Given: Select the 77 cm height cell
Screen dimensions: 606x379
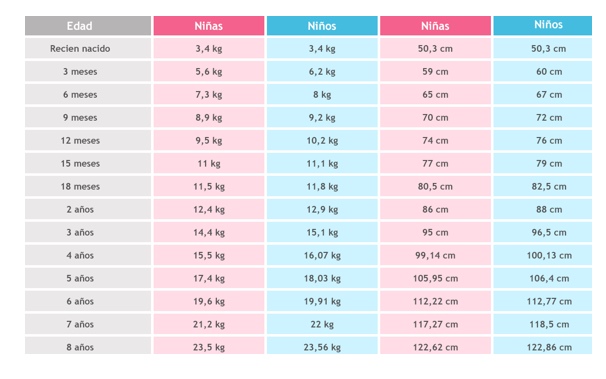Looking at the screenshot, I should point(435,163).
